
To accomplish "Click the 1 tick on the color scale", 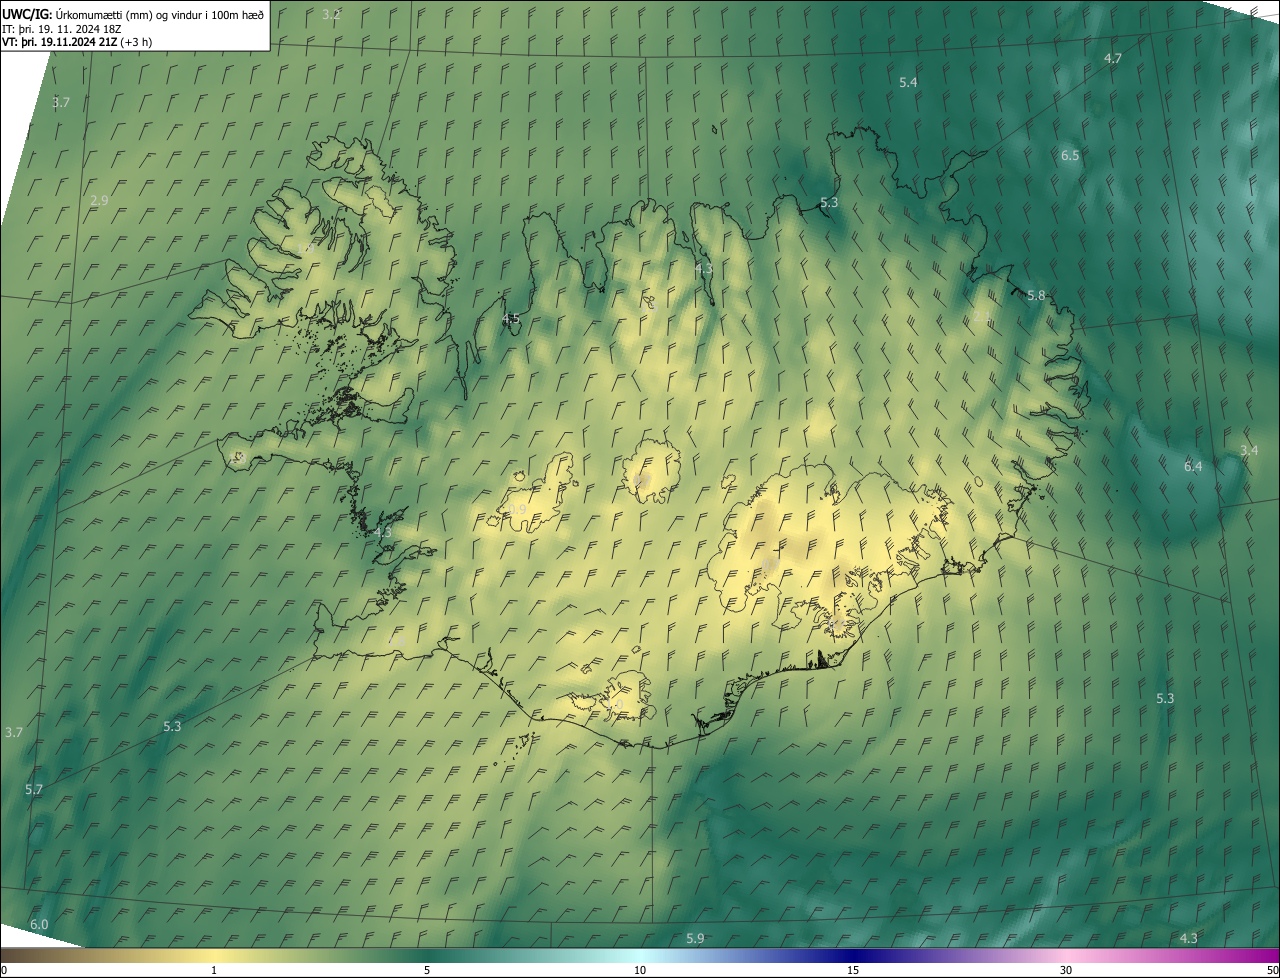I will (214, 971).
